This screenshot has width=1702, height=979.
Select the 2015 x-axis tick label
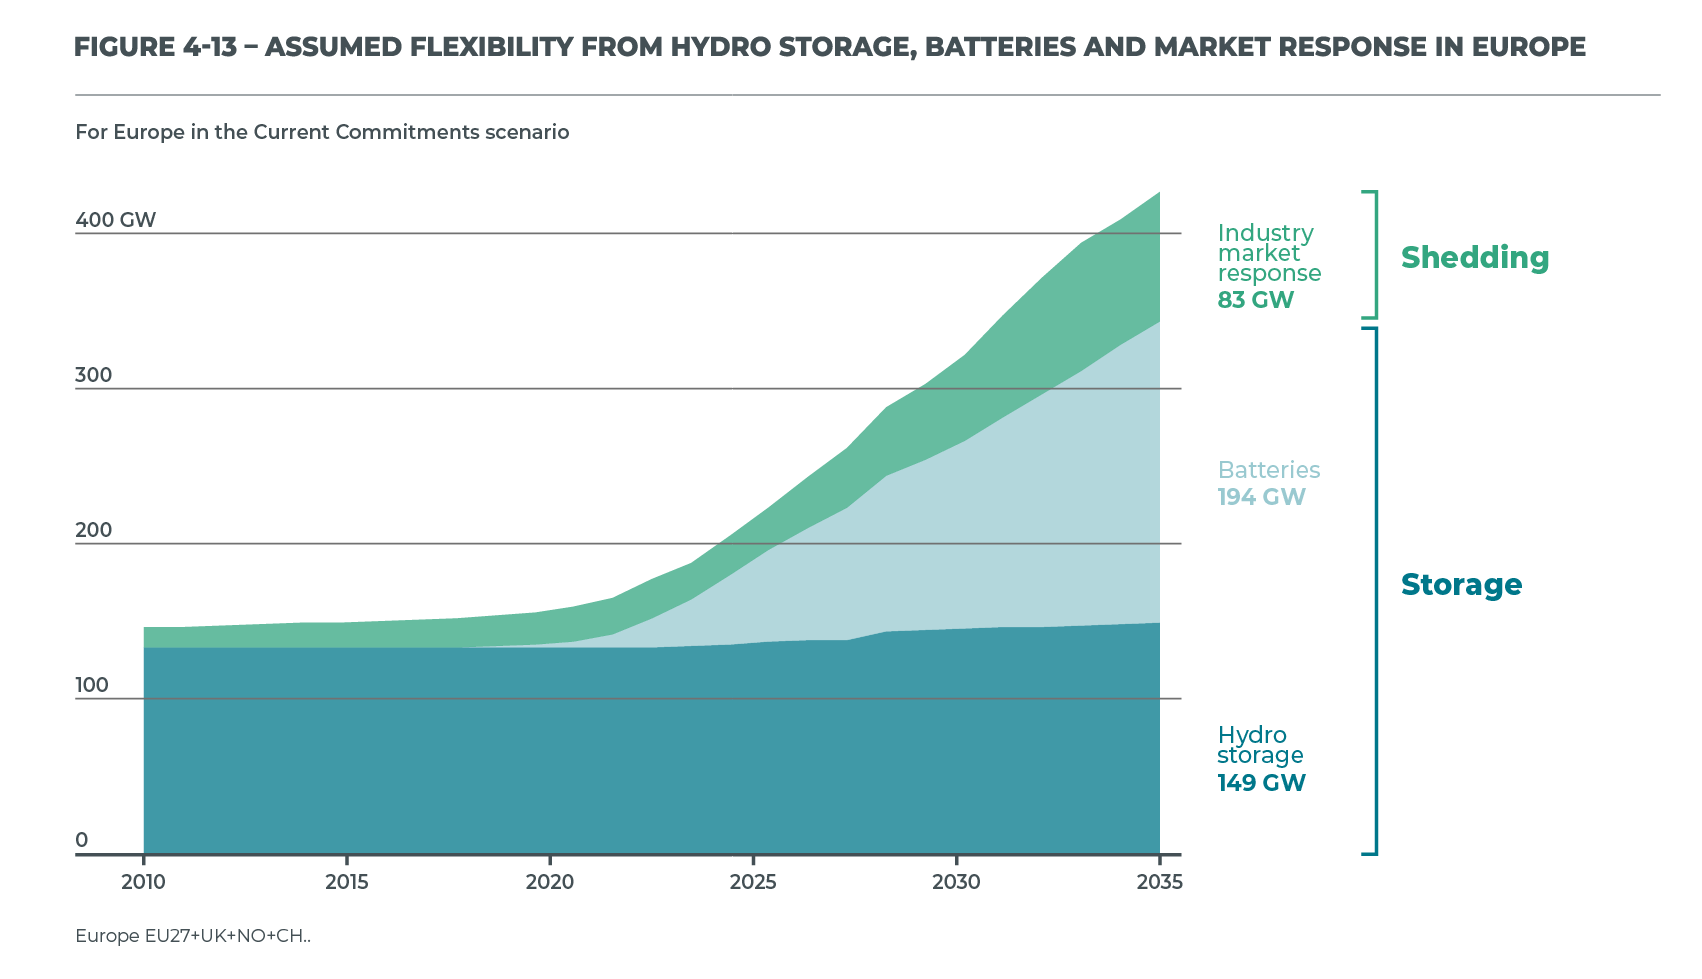coord(346,882)
